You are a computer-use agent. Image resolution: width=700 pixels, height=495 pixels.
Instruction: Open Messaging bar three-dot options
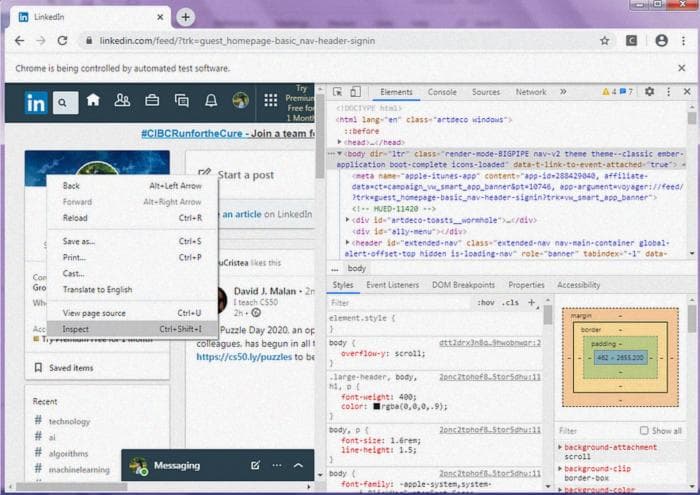[277, 466]
